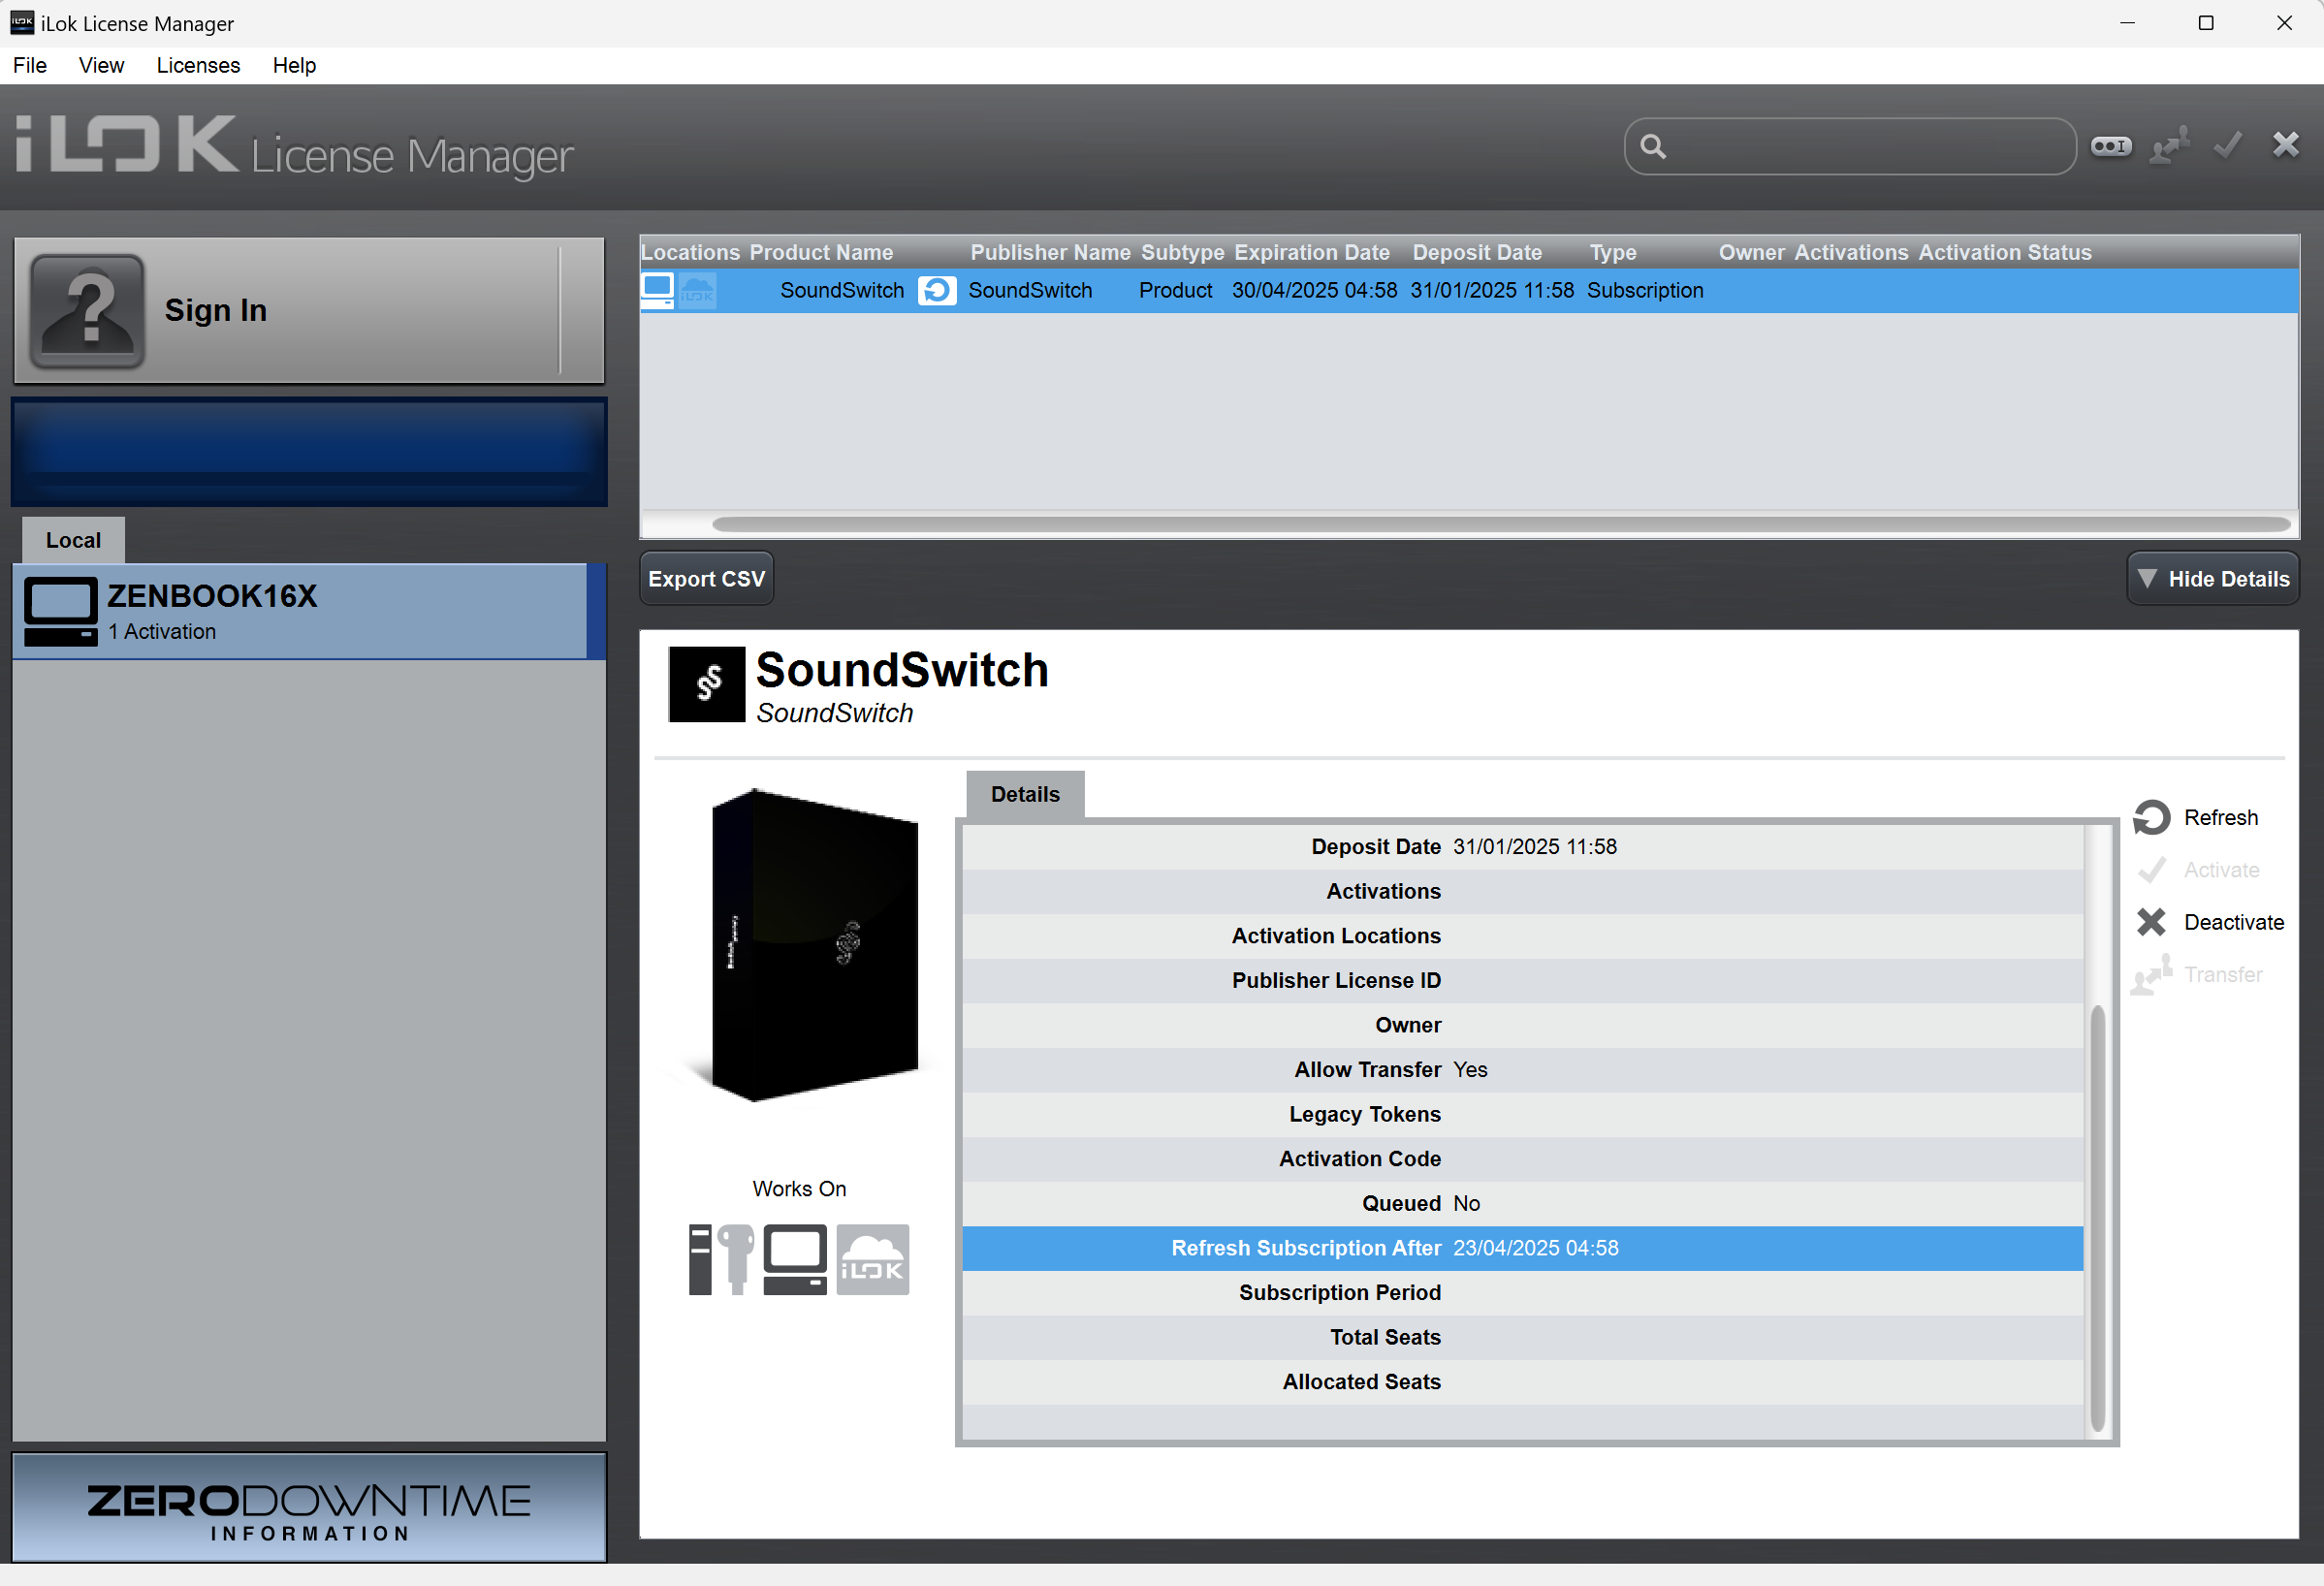
Task: Select Deposit Date row in details
Action: pos(1522,847)
